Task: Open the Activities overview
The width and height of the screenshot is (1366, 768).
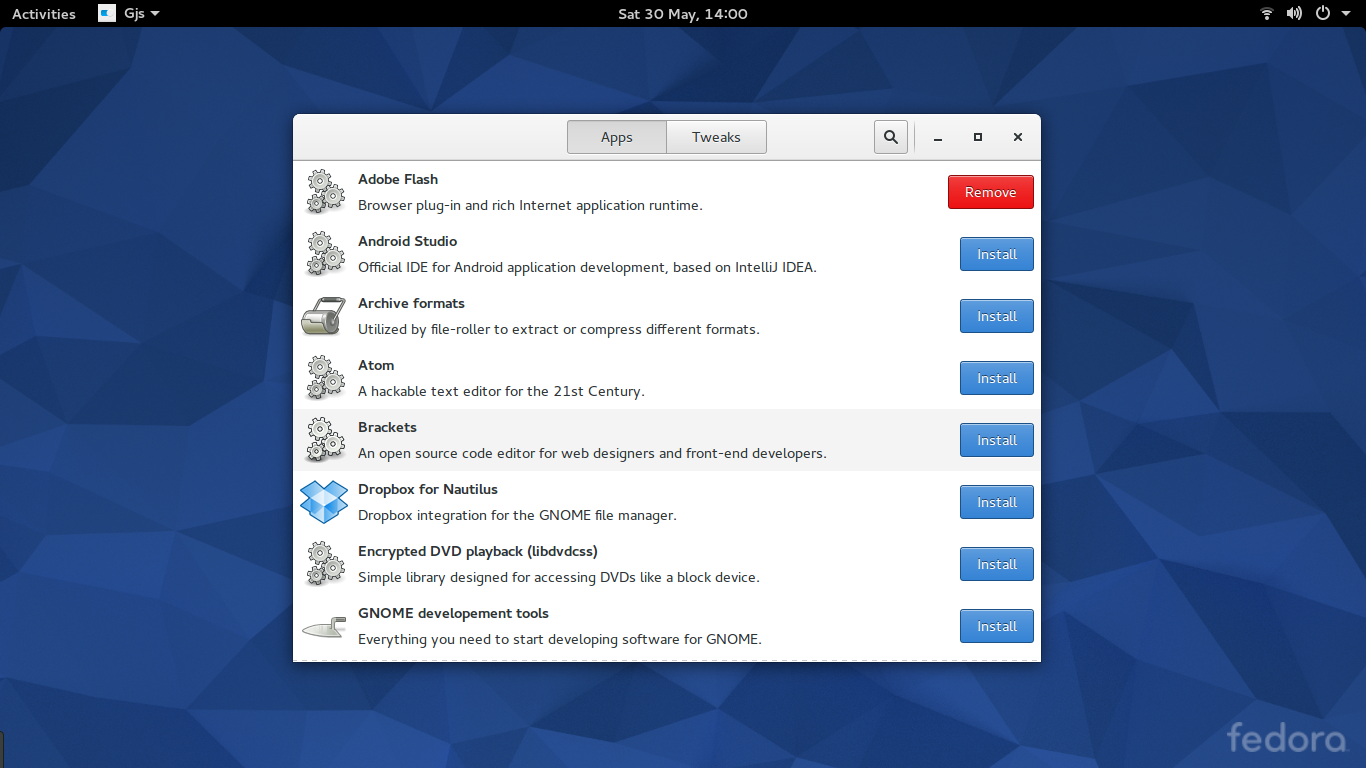Action: (x=44, y=13)
